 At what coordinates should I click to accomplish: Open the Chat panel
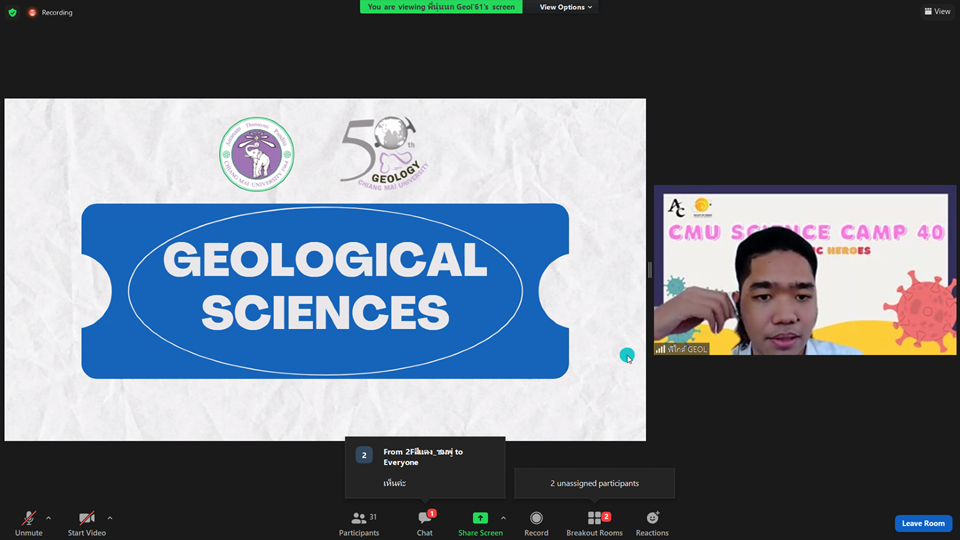point(425,521)
